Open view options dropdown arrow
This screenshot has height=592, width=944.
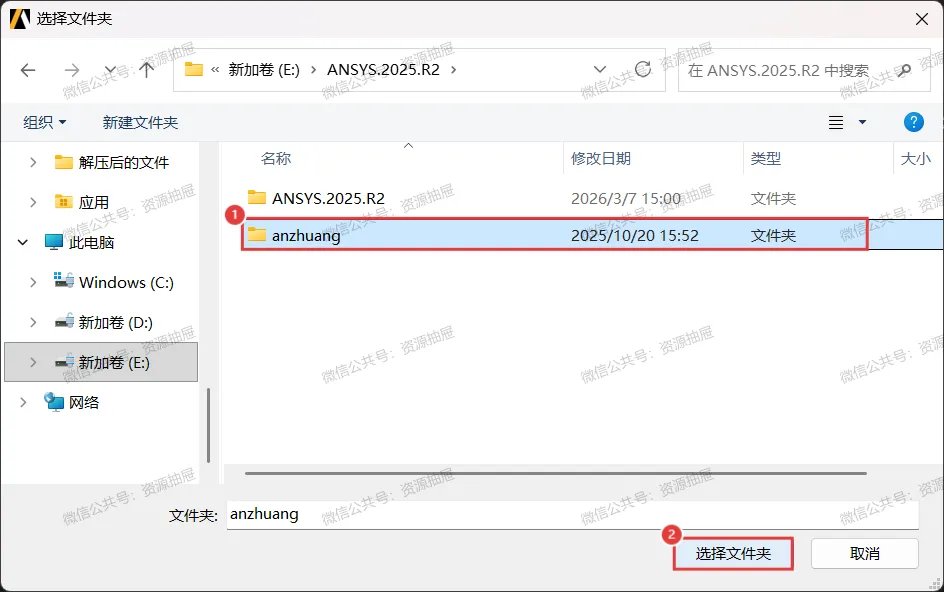[x=862, y=122]
